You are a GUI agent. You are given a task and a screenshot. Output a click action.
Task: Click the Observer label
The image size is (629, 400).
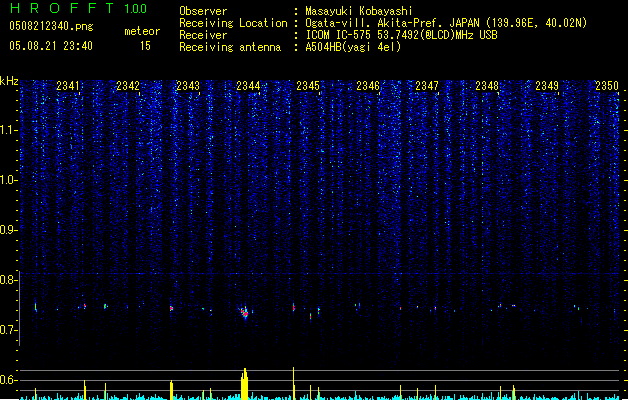[x=203, y=11]
